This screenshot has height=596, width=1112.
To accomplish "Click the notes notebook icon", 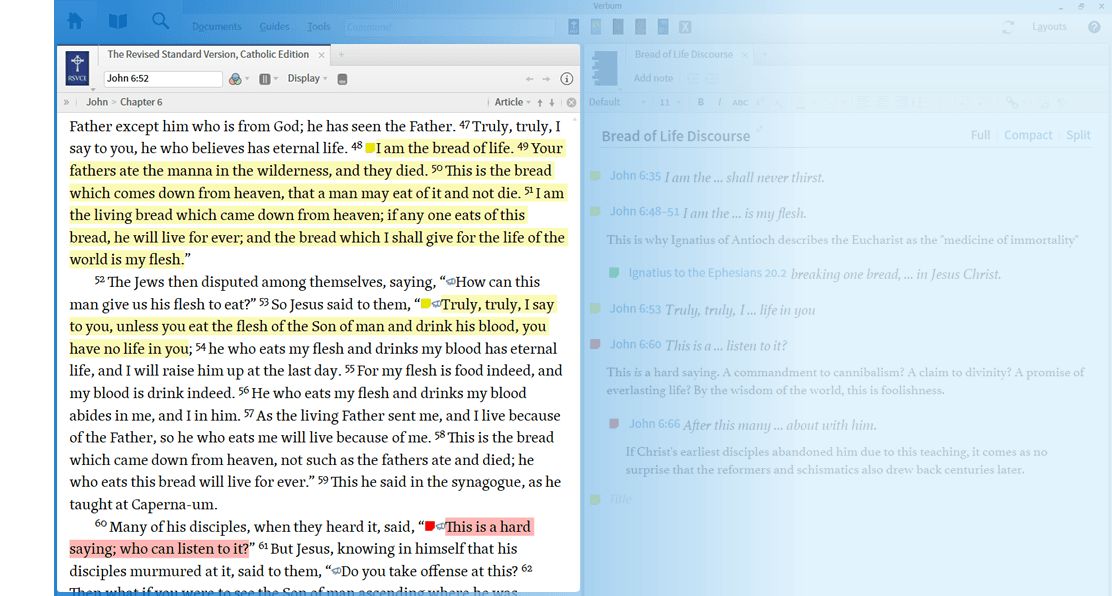I will coord(605,69).
